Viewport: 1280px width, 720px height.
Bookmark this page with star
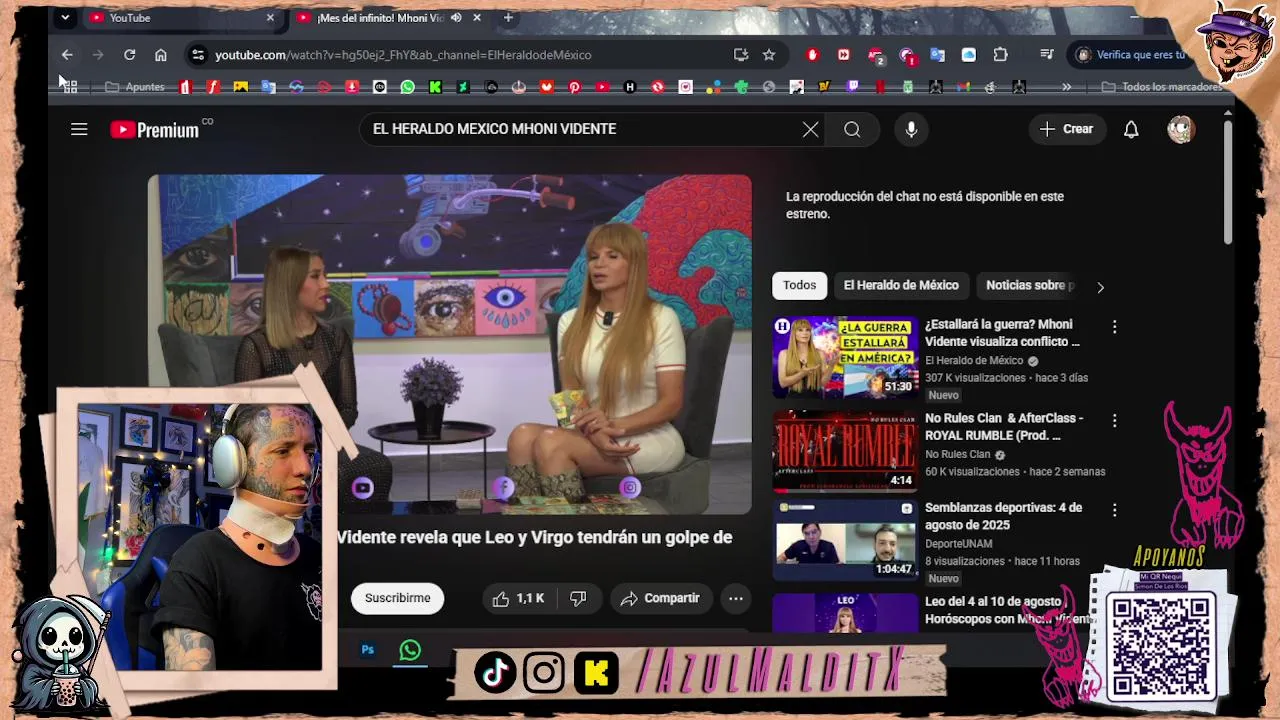coord(769,55)
